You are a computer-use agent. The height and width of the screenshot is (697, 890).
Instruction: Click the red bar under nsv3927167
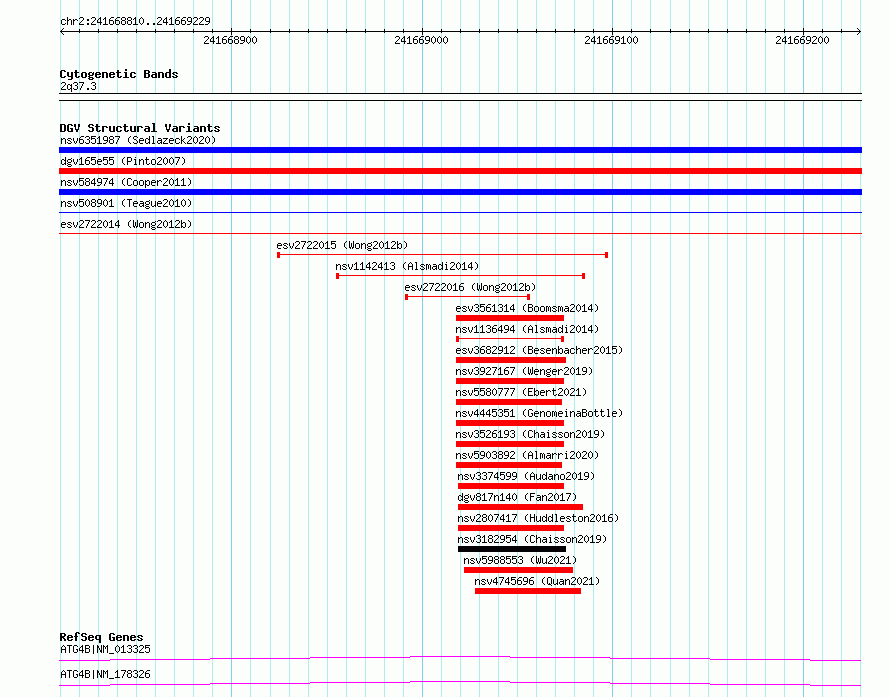pos(510,381)
